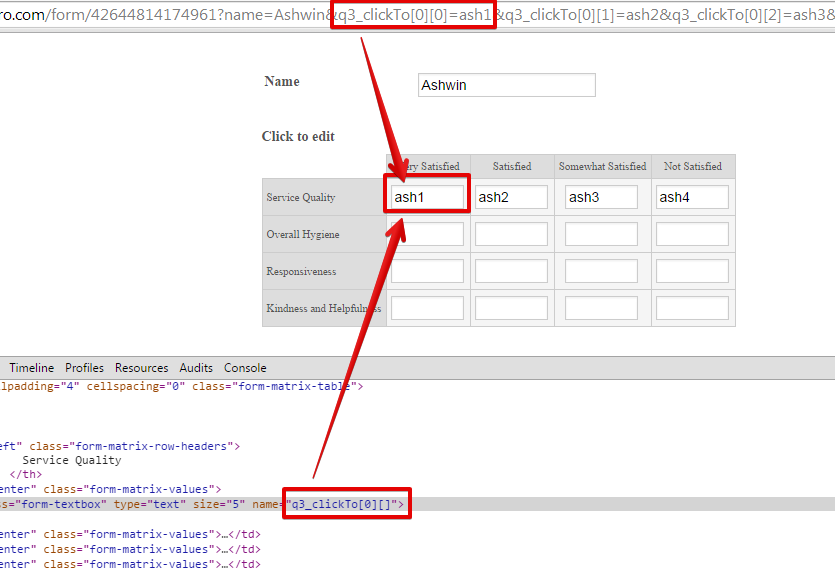The height and width of the screenshot is (568, 835).
Task: Click the Service Quality box containing ash1
Action: coord(427,197)
